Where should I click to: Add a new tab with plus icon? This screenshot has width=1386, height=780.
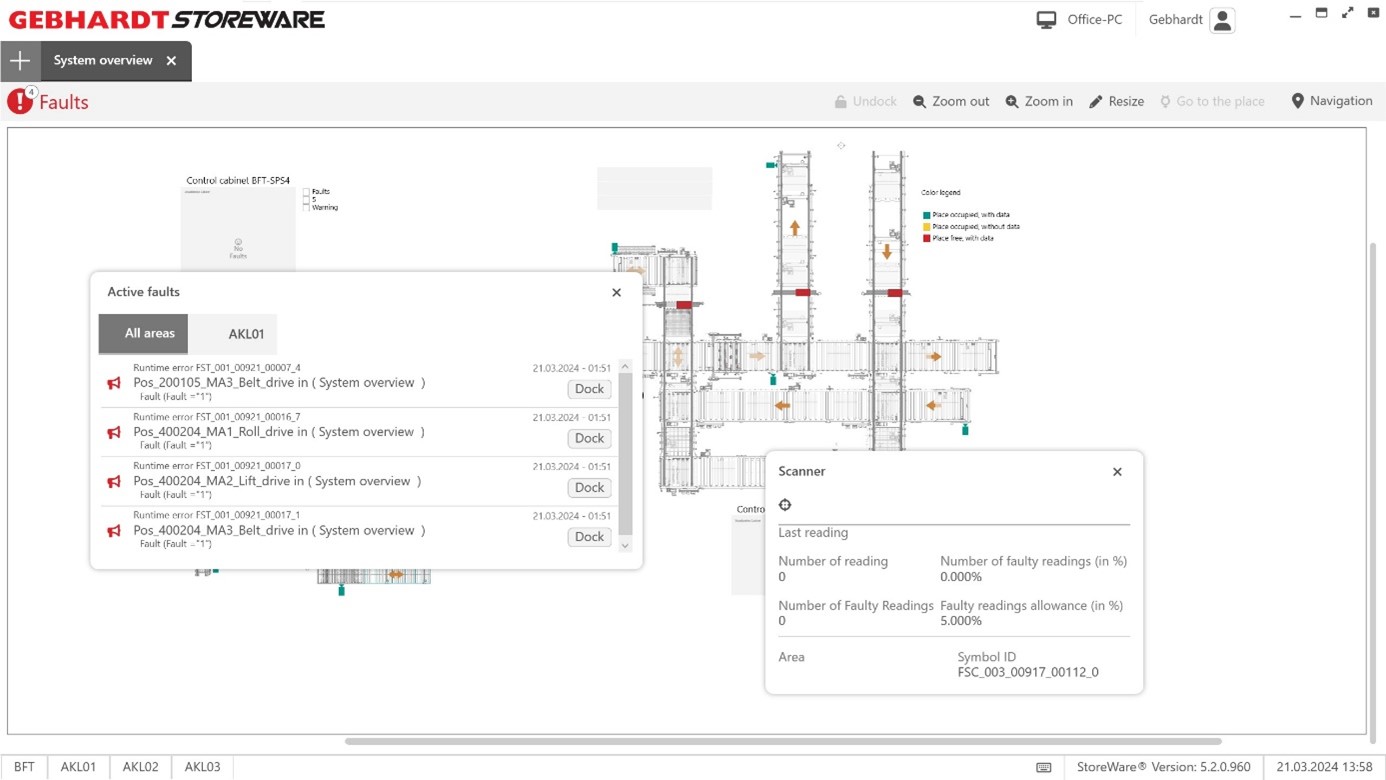pyautogui.click(x=20, y=61)
